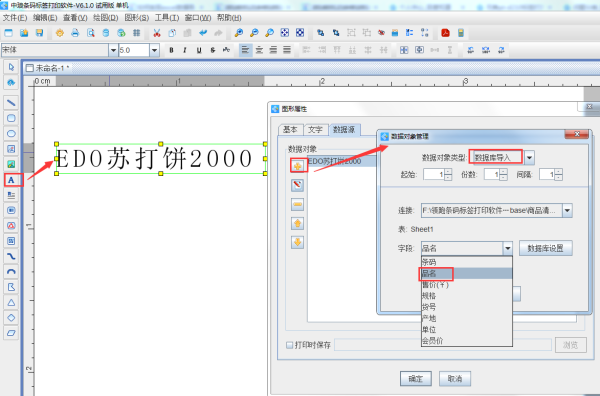Open the 编辑(E) menu
The image size is (600, 396).
point(45,18)
